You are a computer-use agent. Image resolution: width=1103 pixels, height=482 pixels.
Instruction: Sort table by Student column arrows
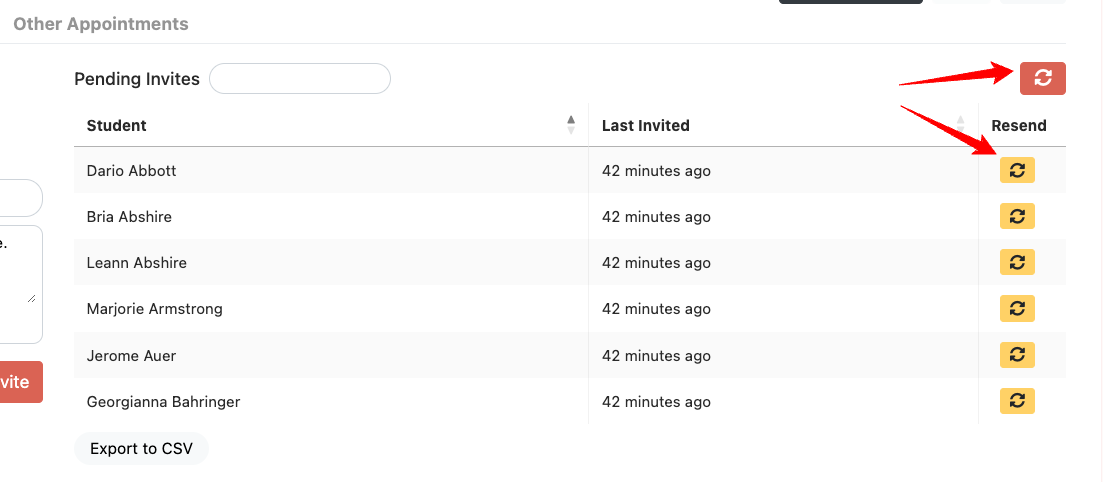click(x=571, y=125)
